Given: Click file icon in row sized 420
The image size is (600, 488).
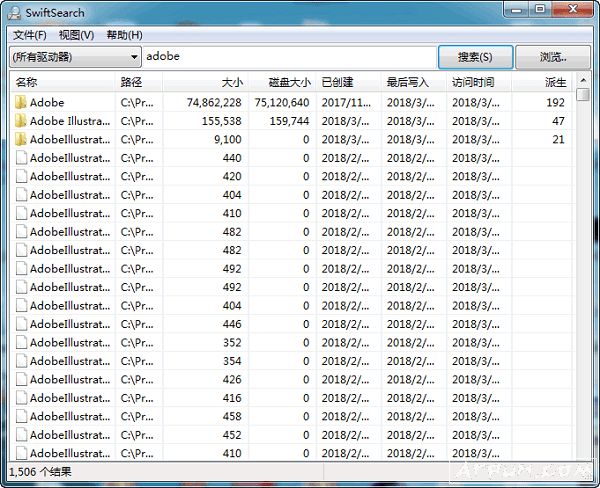Looking at the screenshot, I should (x=21, y=176).
